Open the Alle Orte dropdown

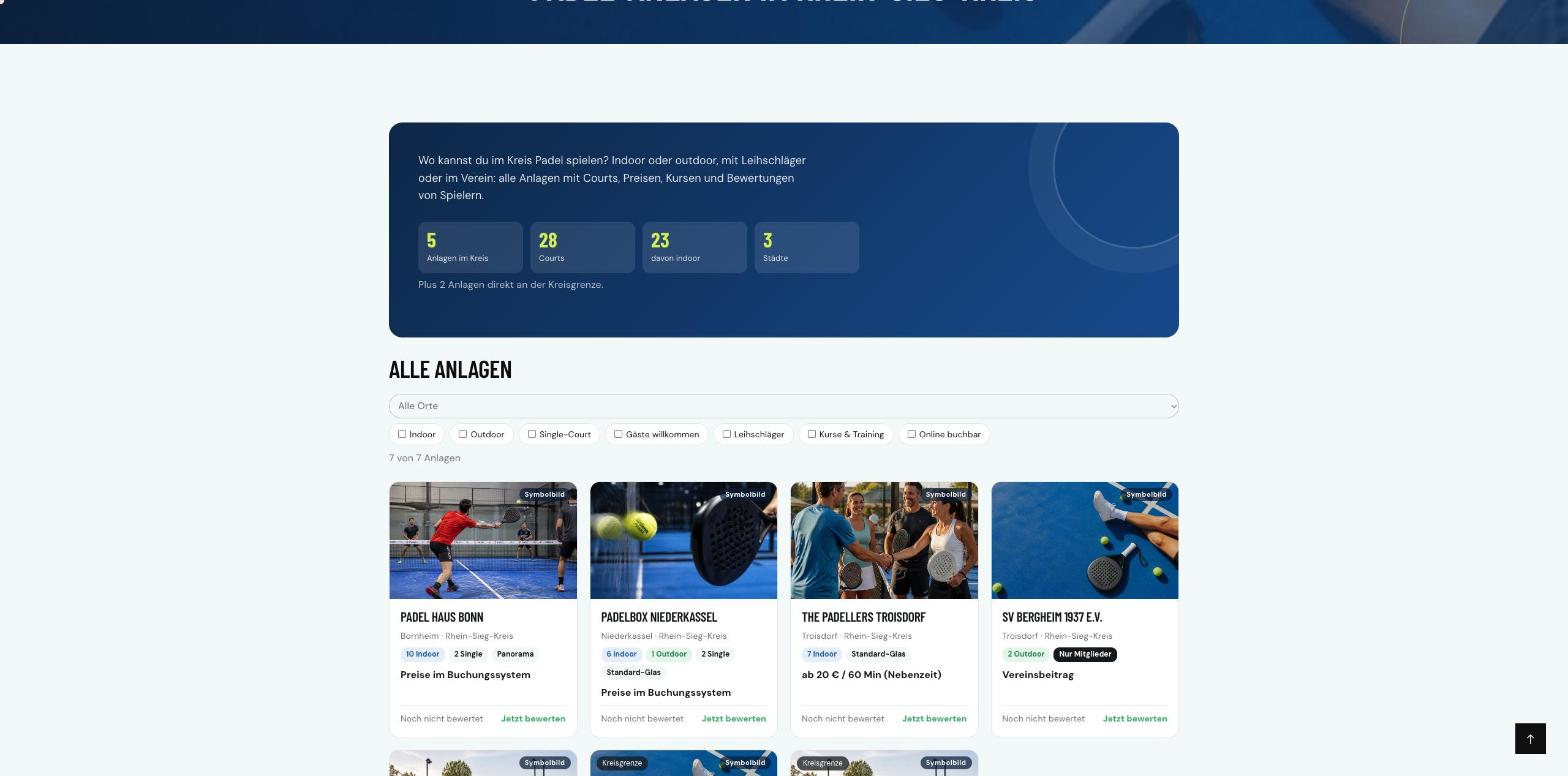coord(784,406)
